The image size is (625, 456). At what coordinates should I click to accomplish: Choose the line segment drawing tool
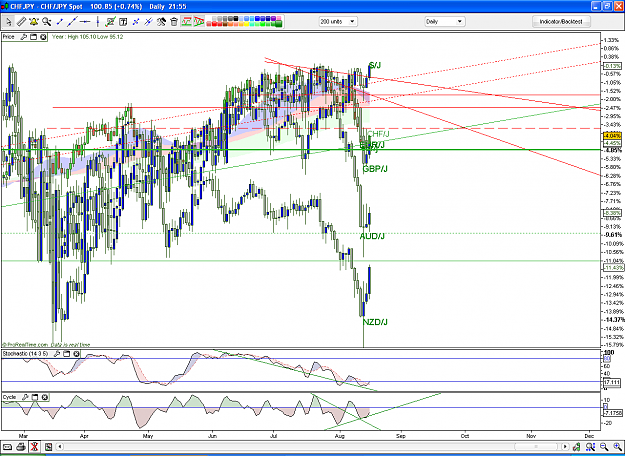[x=59, y=22]
